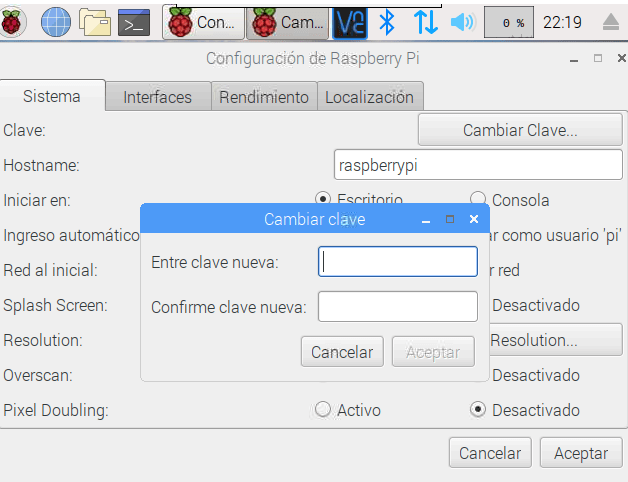Select the Escritorio boot radio button

pyautogui.click(x=323, y=199)
